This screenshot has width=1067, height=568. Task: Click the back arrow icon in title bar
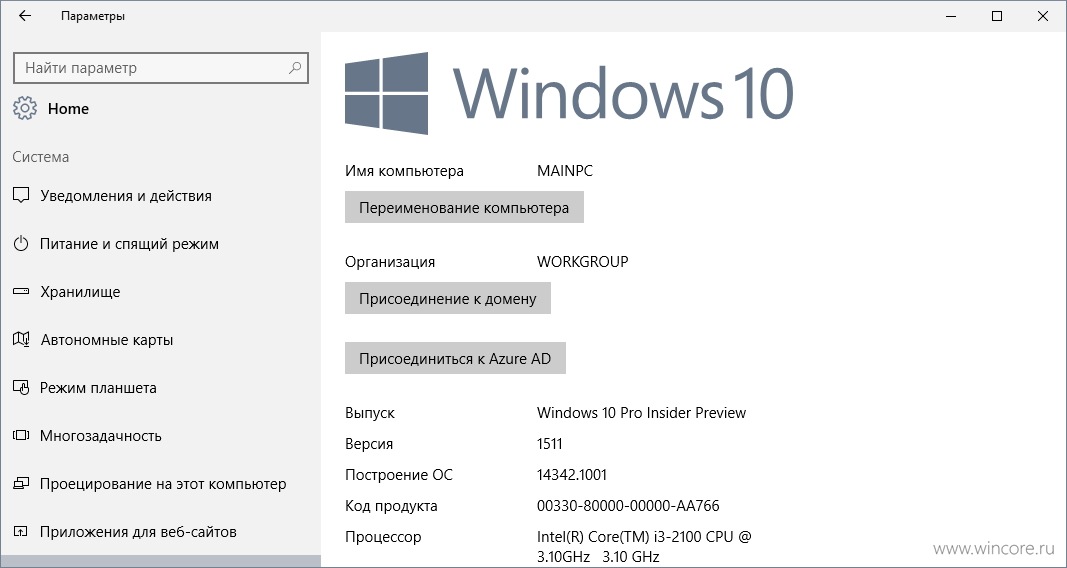(25, 16)
